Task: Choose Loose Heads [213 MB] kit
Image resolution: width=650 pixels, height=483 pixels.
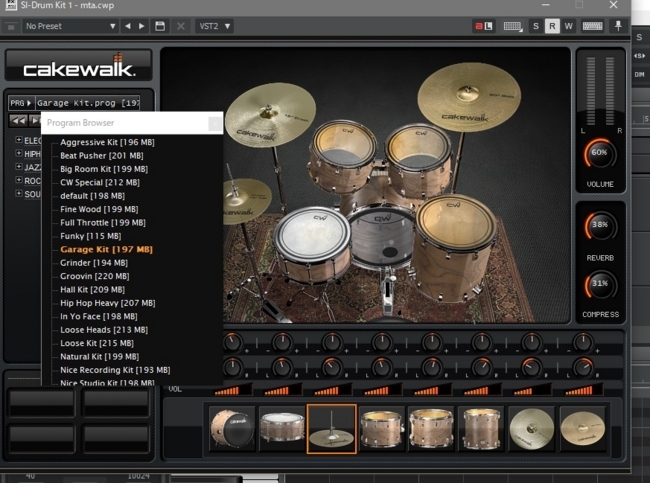Action: 104,330
